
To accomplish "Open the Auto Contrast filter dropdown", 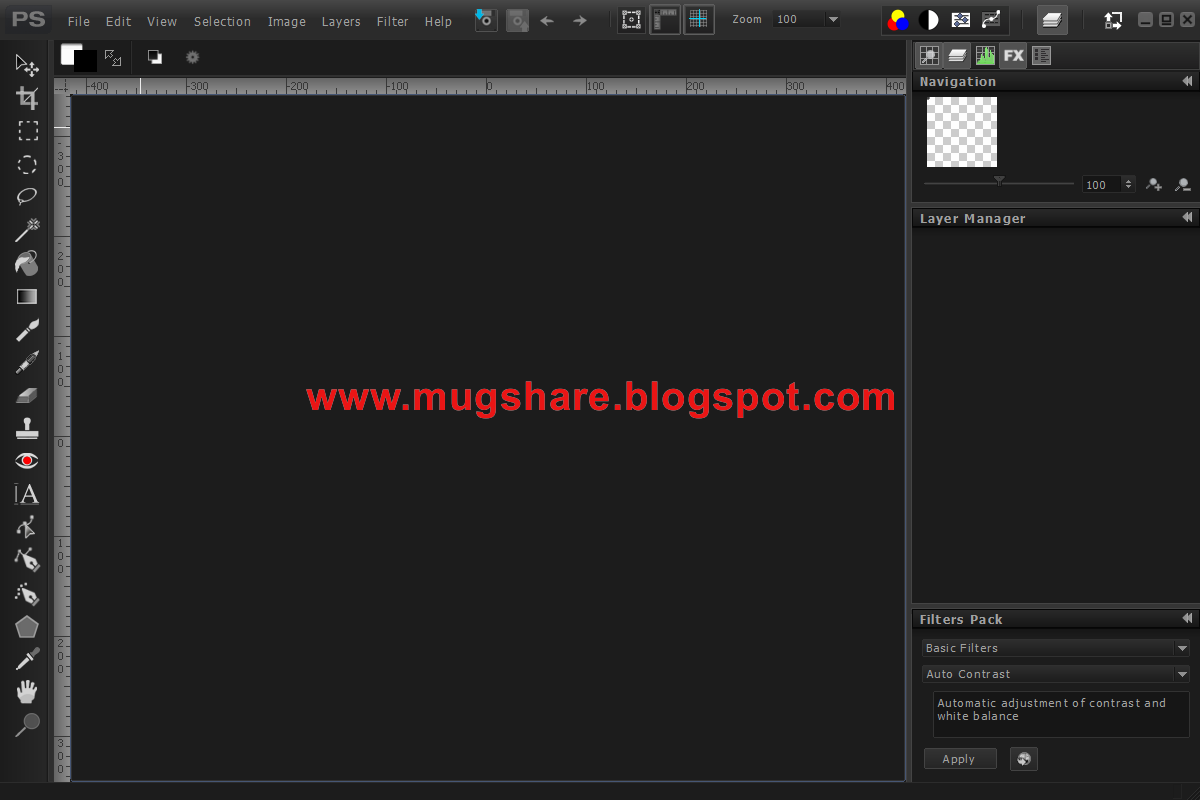I will point(1055,674).
